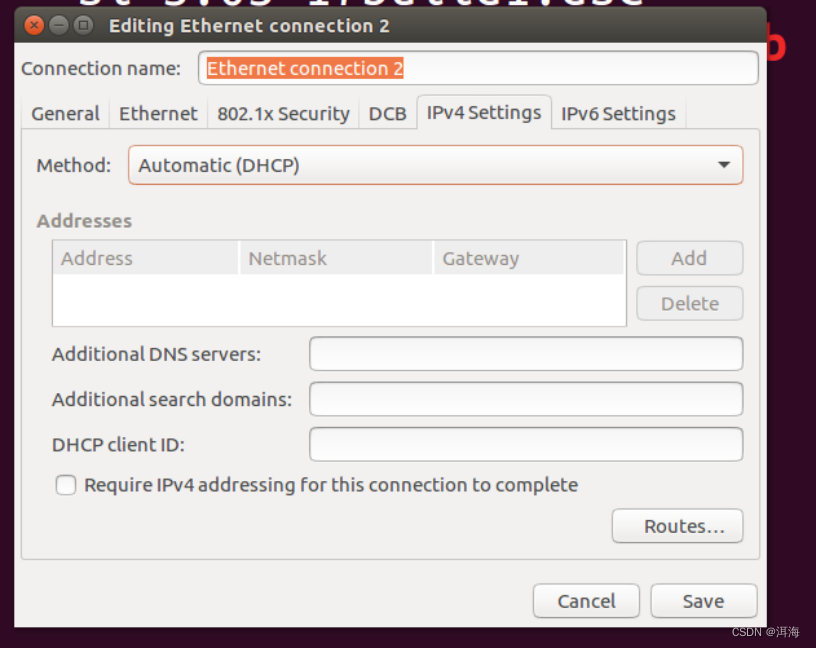This screenshot has width=816, height=648.
Task: Click the Additional DNS servers field
Action: [x=525, y=354]
